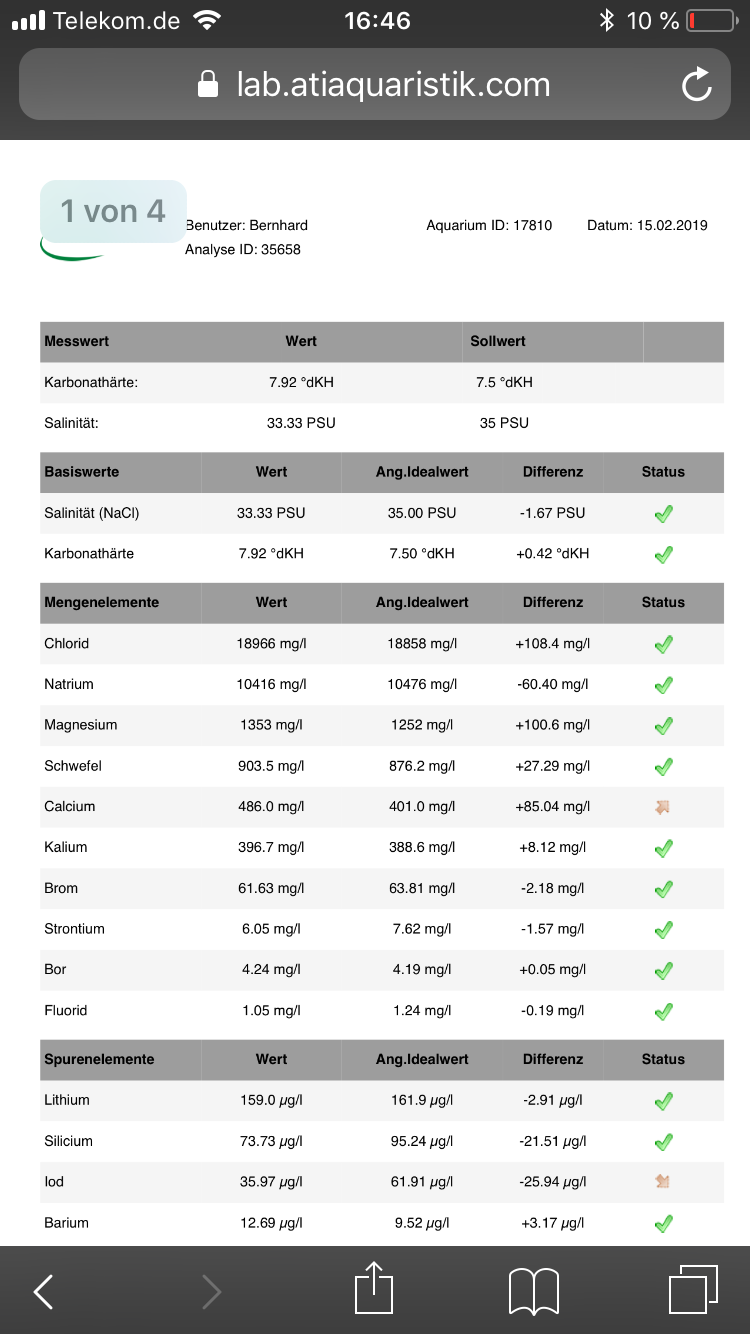This screenshot has width=750, height=1334.
Task: Tap the green checkmark for Chlorid
Action: pos(663,645)
